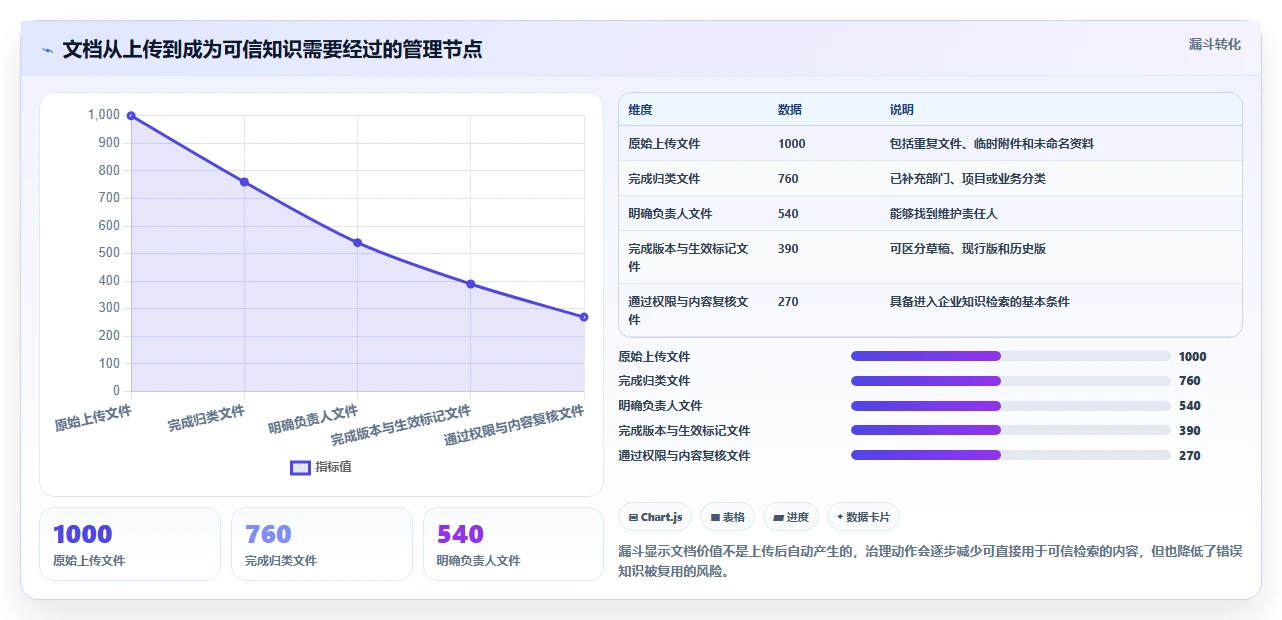The height and width of the screenshot is (620, 1282).
Task: Click the progress bar for 原始上传文件
Action: (x=1011, y=356)
